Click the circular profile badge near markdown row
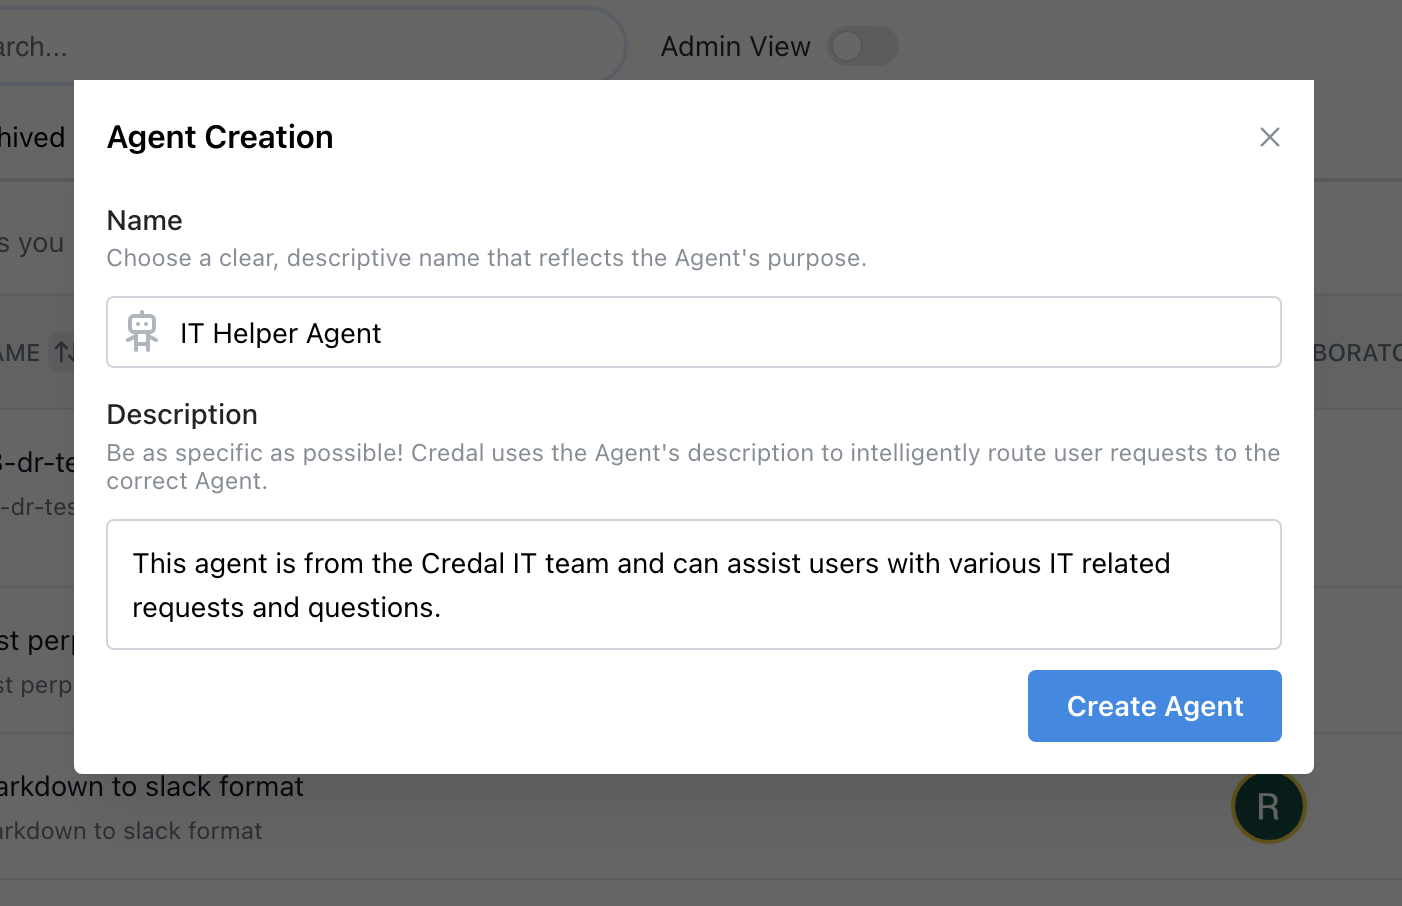 pyautogui.click(x=1268, y=806)
